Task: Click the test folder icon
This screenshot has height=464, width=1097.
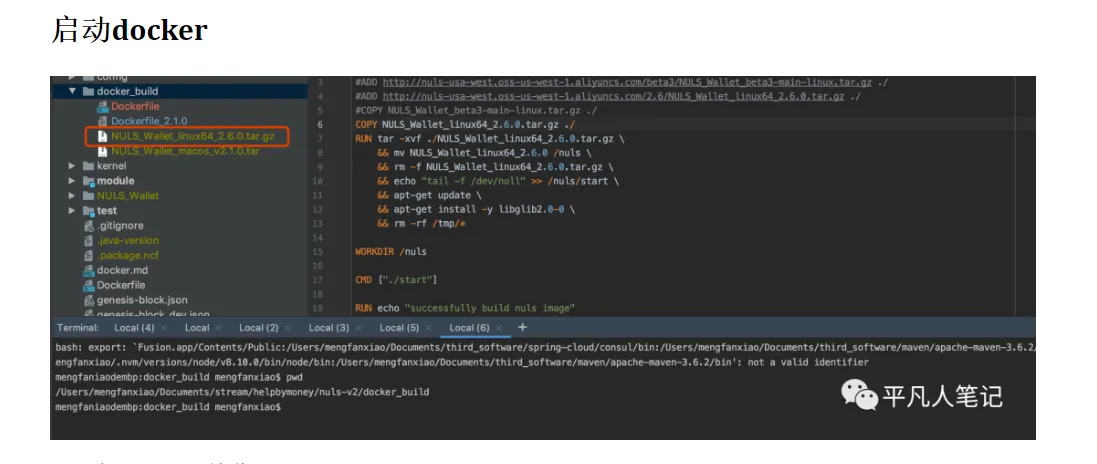Action: tap(88, 211)
